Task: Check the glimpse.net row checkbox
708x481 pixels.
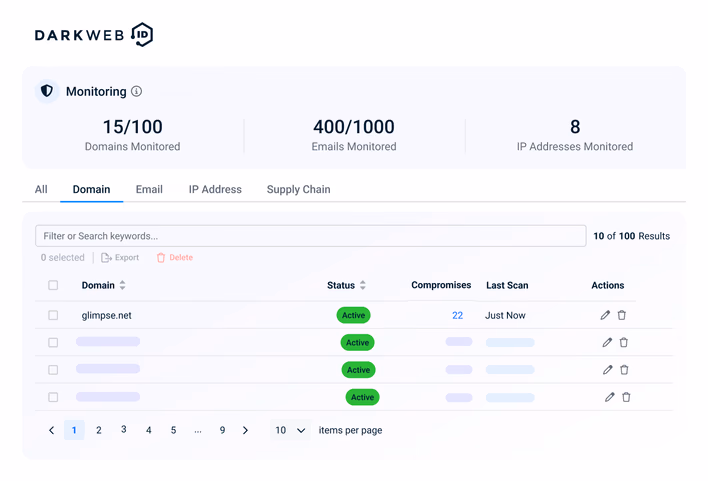Action: tap(53, 315)
